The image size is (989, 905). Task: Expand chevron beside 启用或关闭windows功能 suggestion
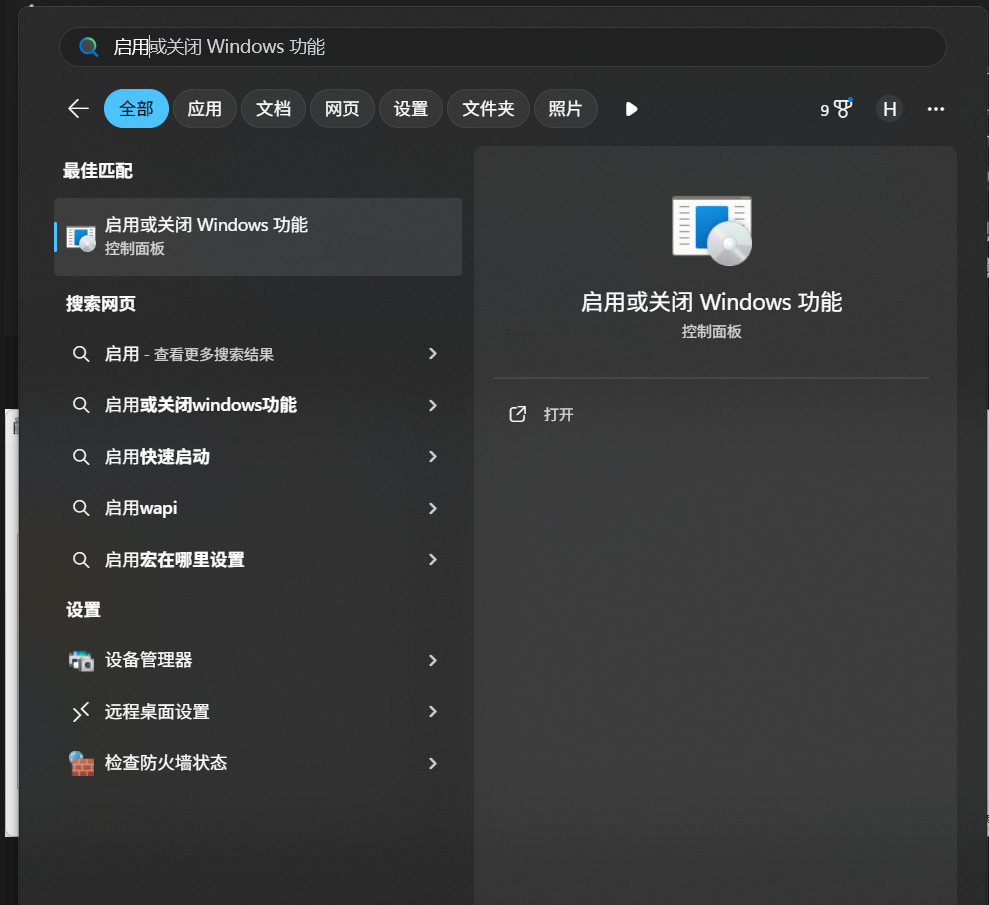(433, 406)
